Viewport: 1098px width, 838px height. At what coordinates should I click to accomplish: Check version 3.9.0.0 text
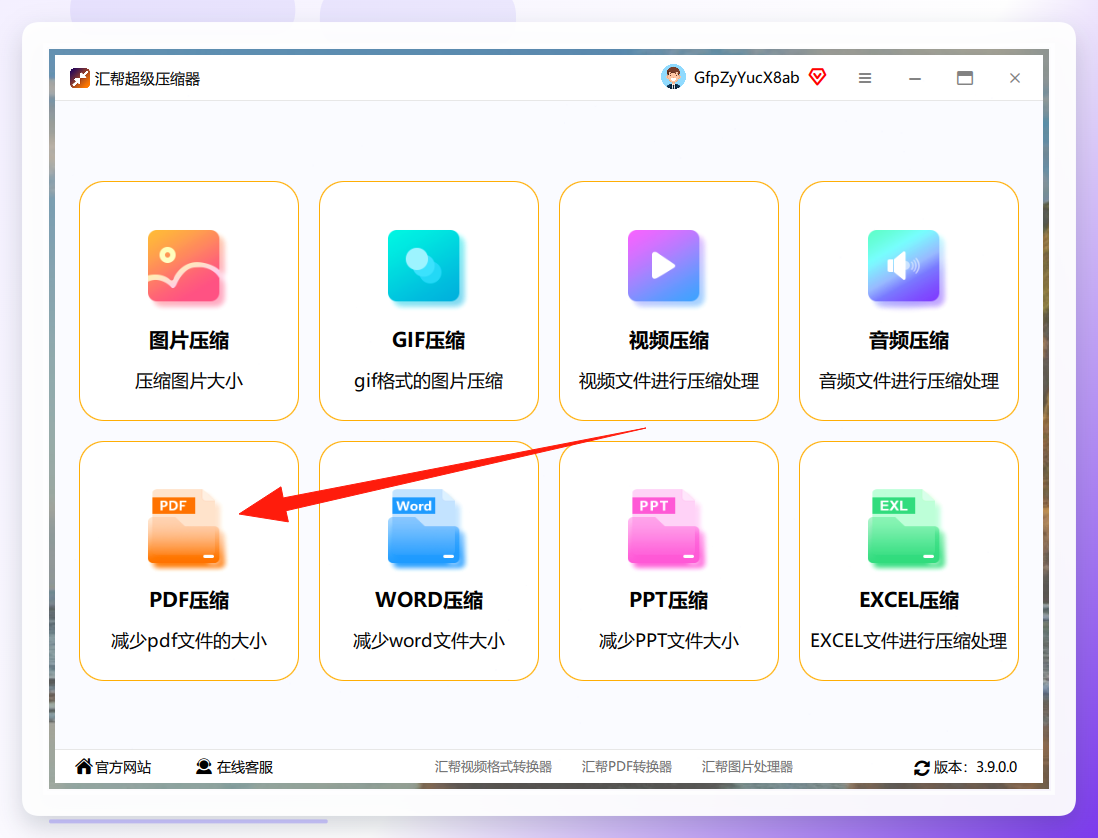coord(996,767)
